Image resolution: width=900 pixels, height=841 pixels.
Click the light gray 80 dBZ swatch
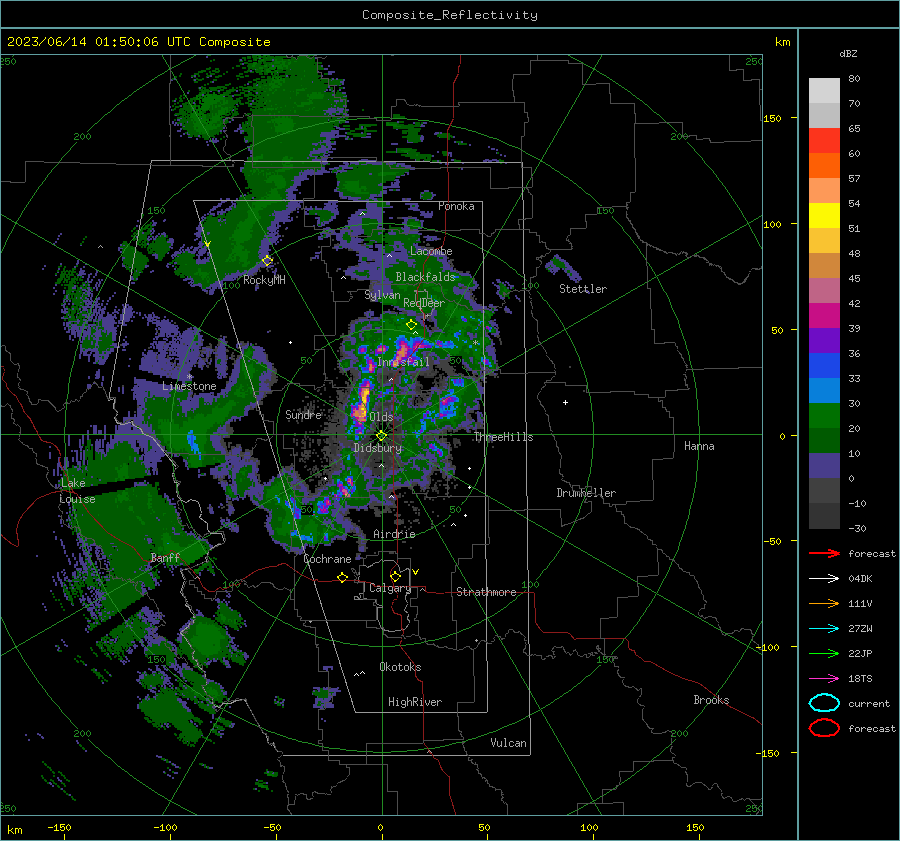click(x=824, y=90)
